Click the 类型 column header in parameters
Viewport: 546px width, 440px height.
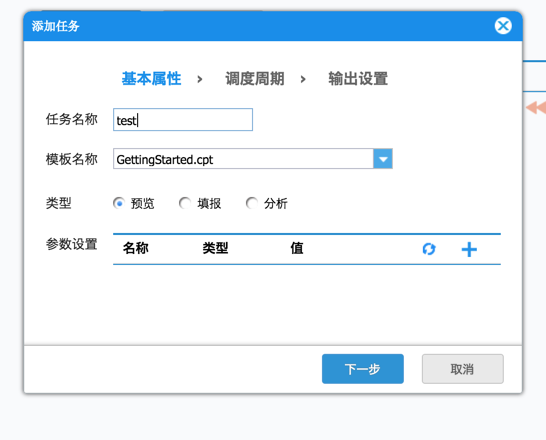tap(216, 248)
